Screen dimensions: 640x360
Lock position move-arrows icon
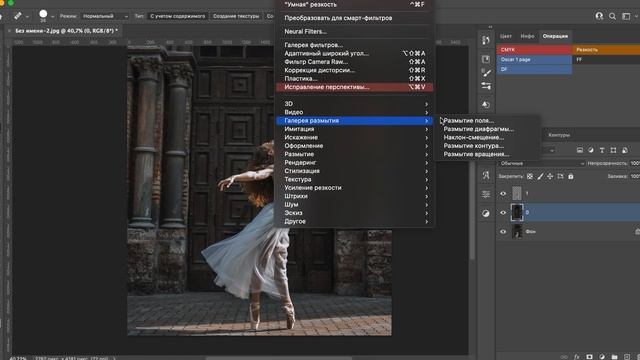point(550,176)
